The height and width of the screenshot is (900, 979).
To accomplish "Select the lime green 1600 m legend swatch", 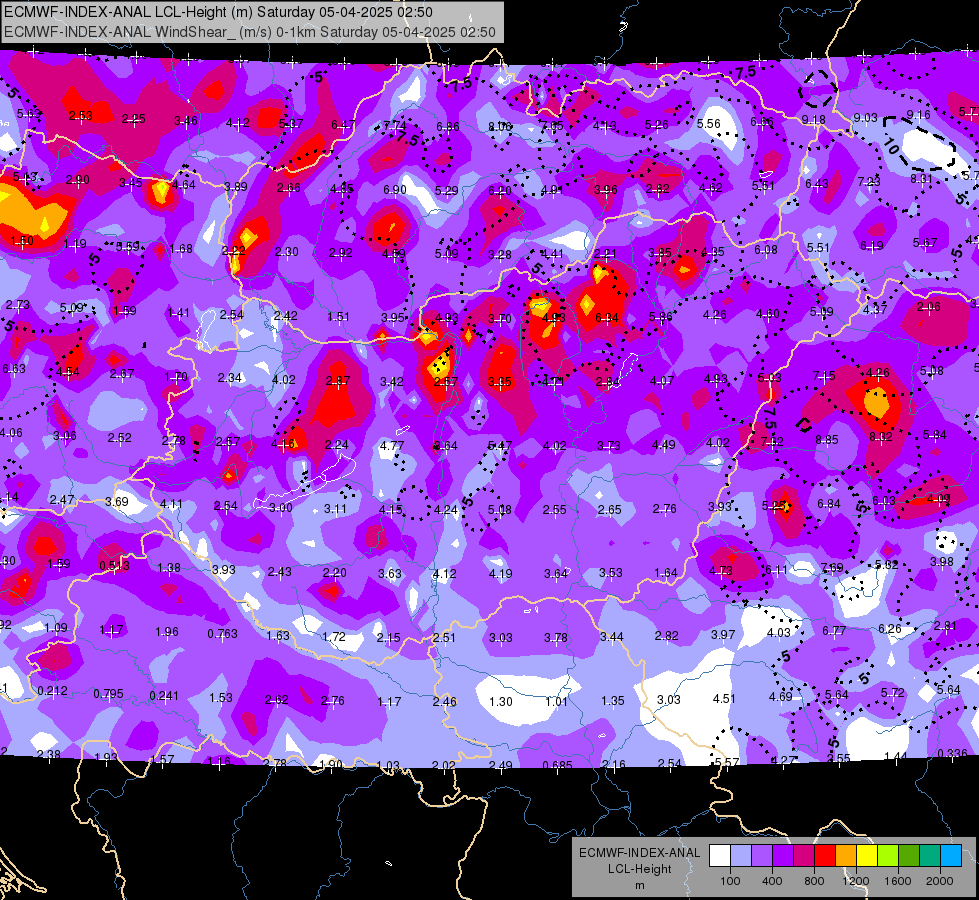I will pos(887,856).
